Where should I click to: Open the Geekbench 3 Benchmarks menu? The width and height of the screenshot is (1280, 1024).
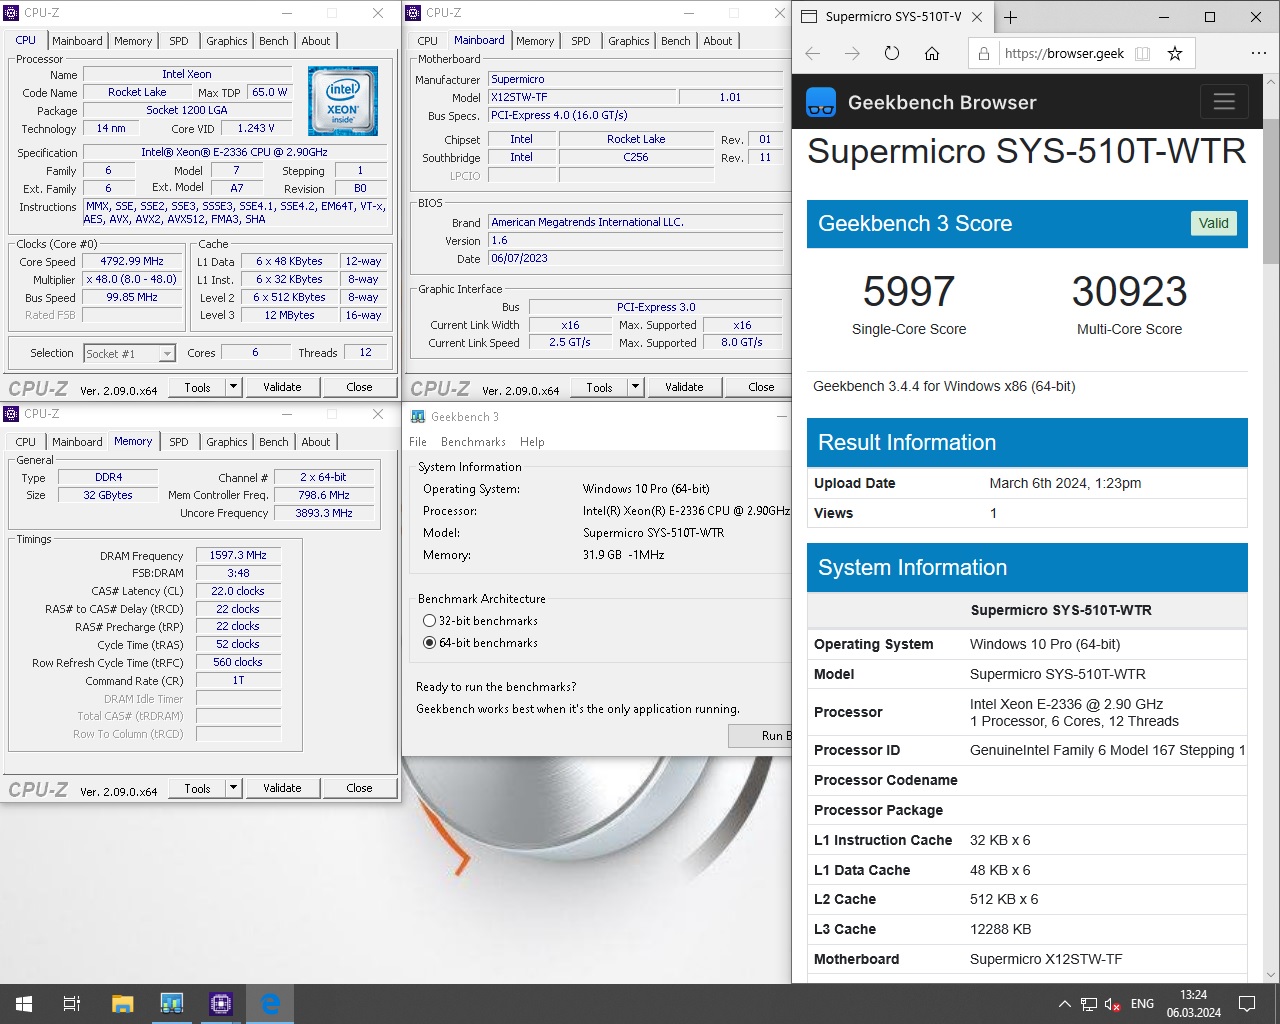(473, 442)
